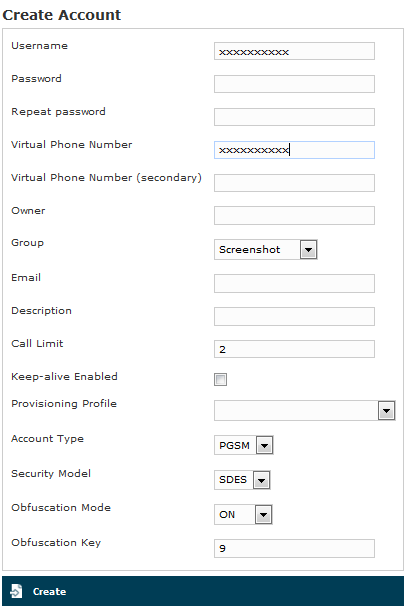
Task: Open the Security Model SDES dropdown
Action: coord(242,480)
